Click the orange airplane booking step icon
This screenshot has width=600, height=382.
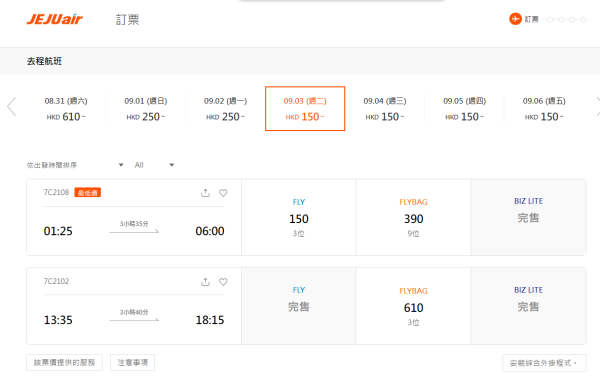[515, 19]
